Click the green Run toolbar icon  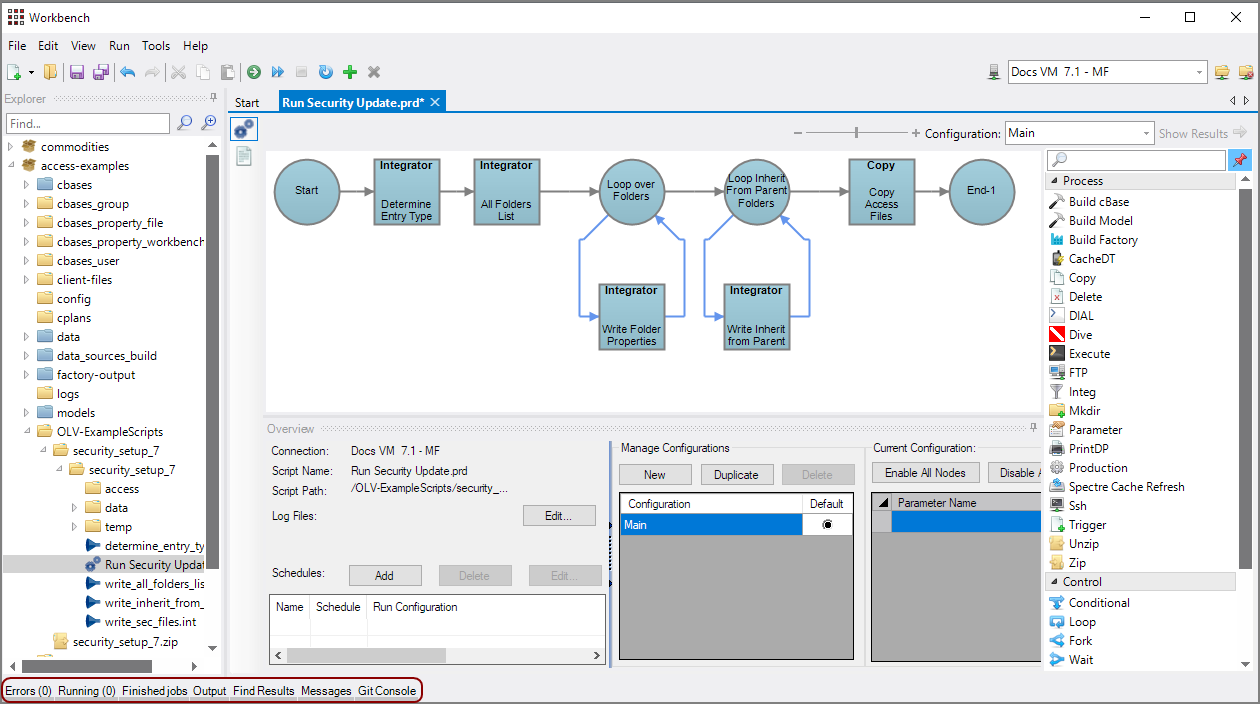(254, 72)
